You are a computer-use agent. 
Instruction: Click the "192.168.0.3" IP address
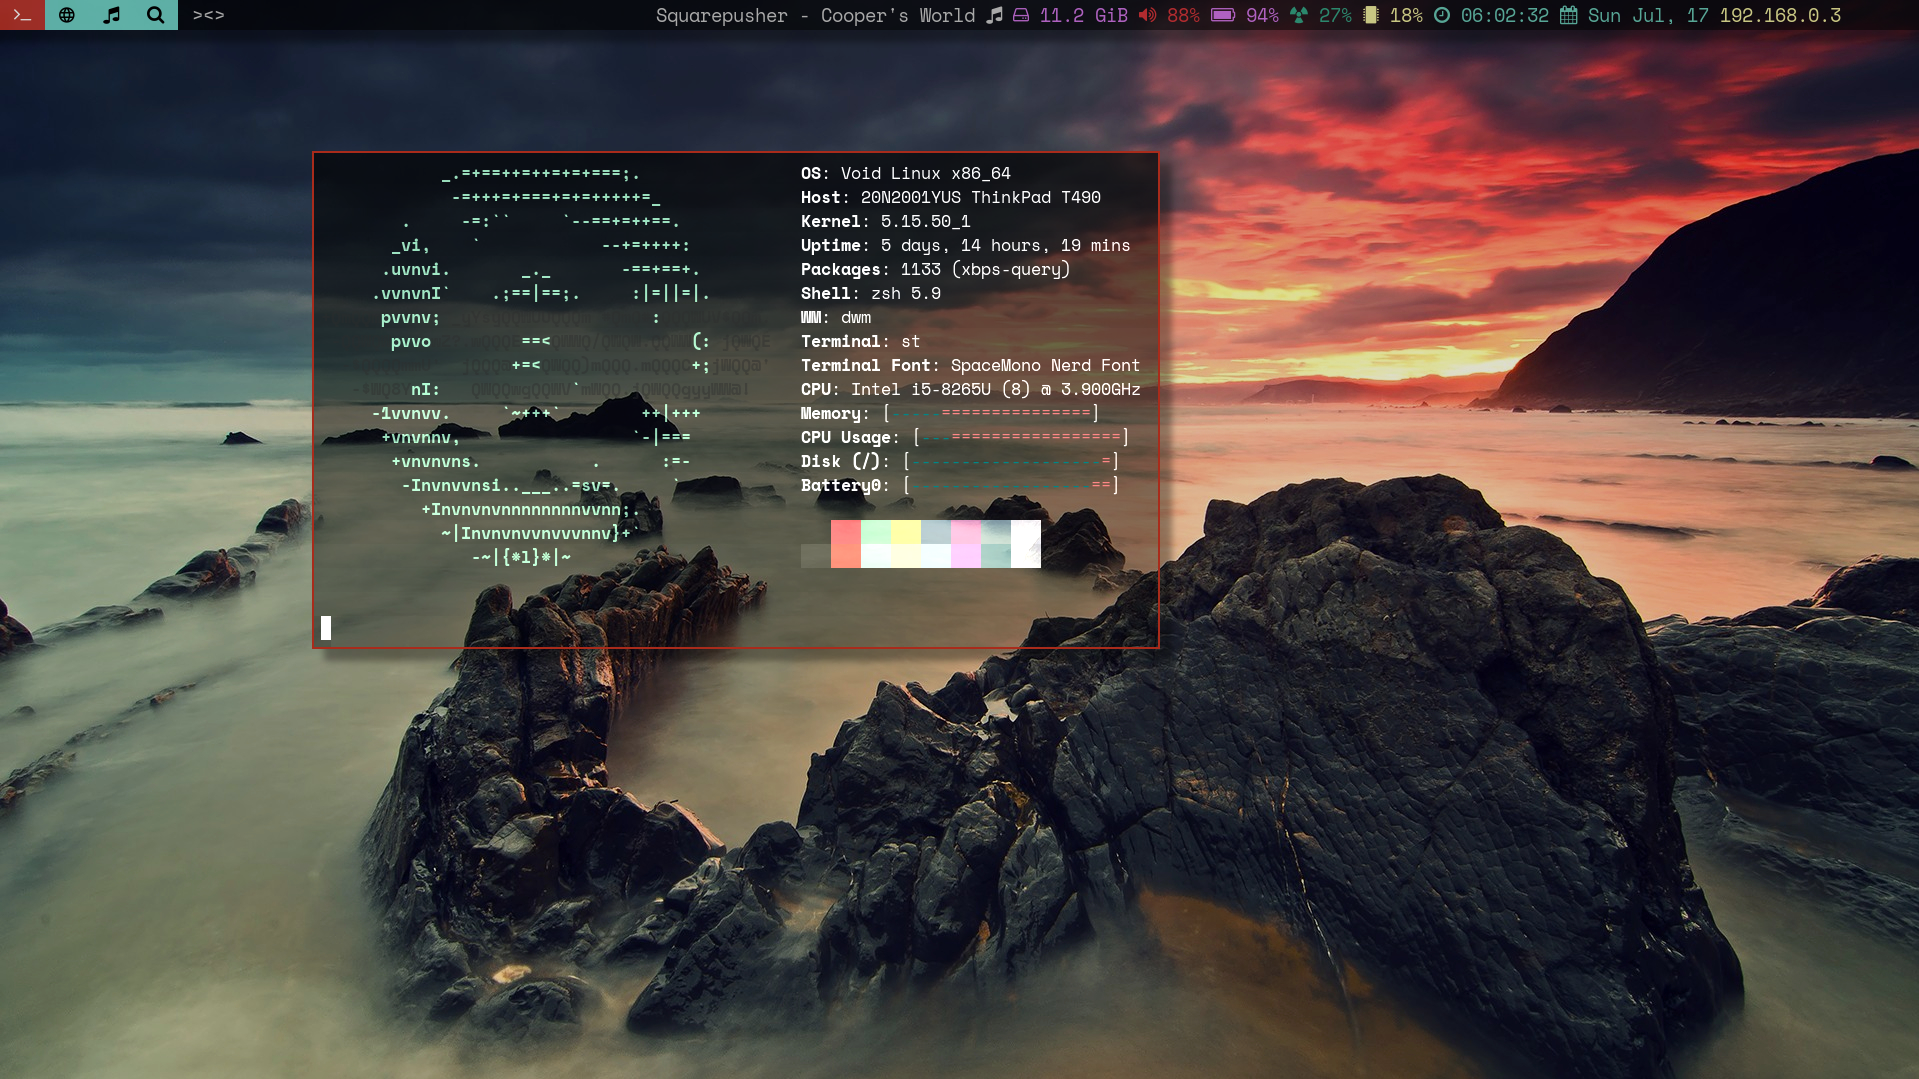click(x=1780, y=15)
